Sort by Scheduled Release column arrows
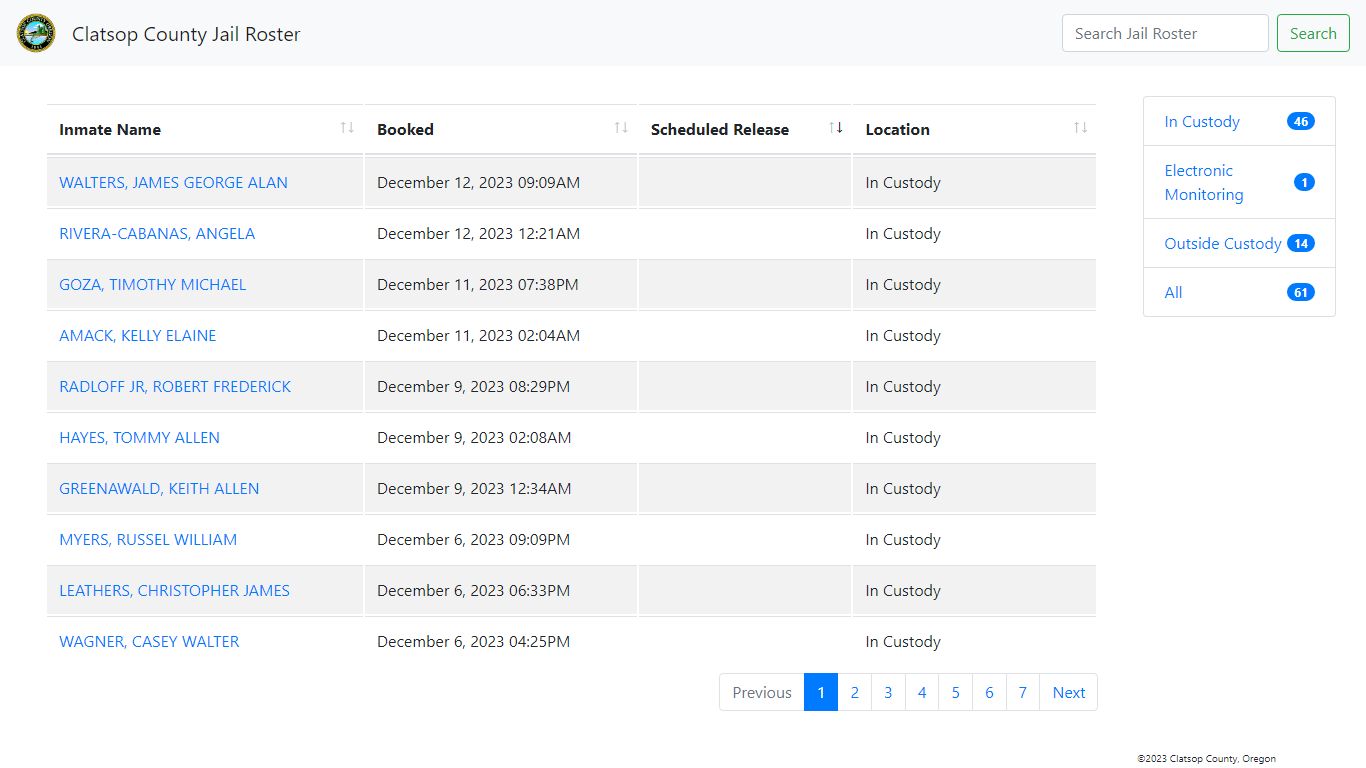Screen dimensions: 1366x768 836,128
